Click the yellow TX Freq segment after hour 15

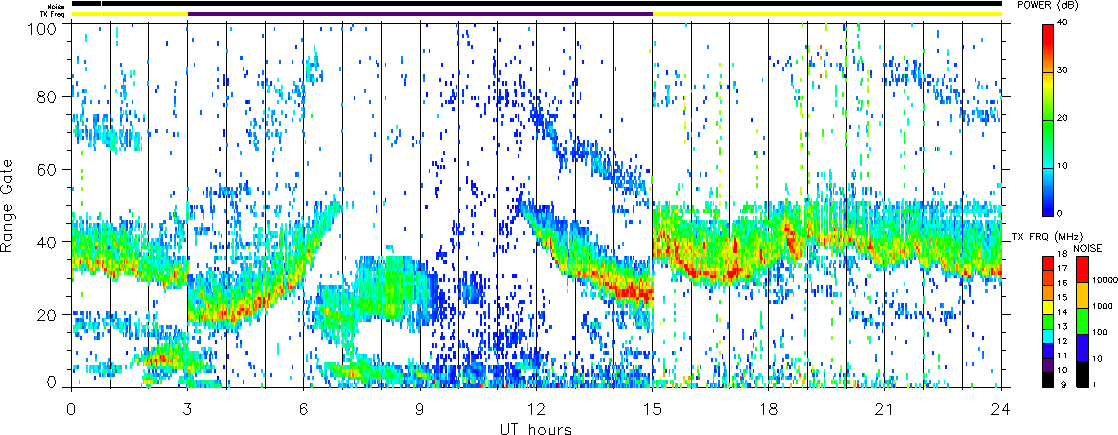tap(827, 14)
